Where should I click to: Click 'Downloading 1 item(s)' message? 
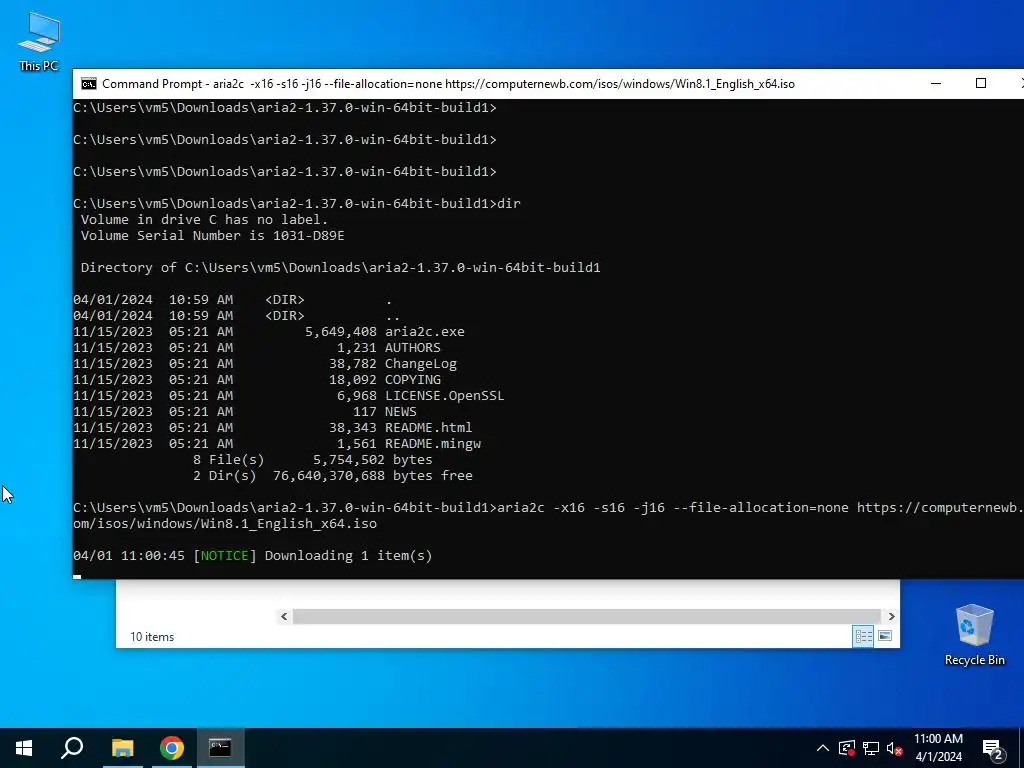click(348, 556)
